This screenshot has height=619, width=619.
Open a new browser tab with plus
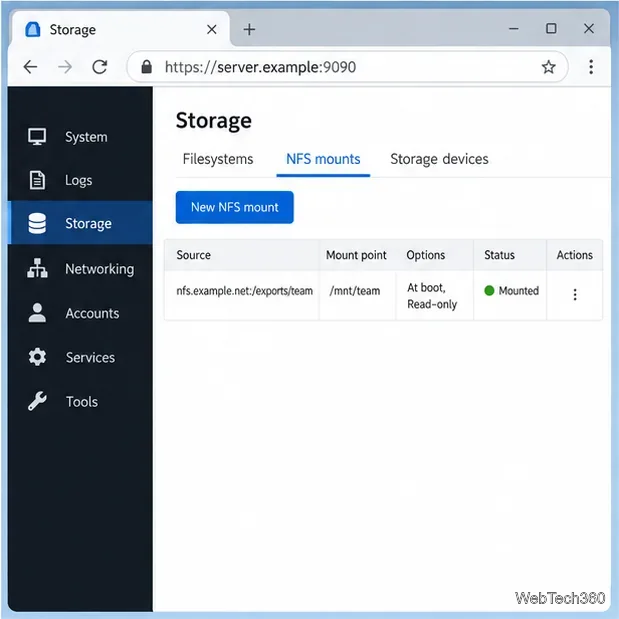click(249, 29)
